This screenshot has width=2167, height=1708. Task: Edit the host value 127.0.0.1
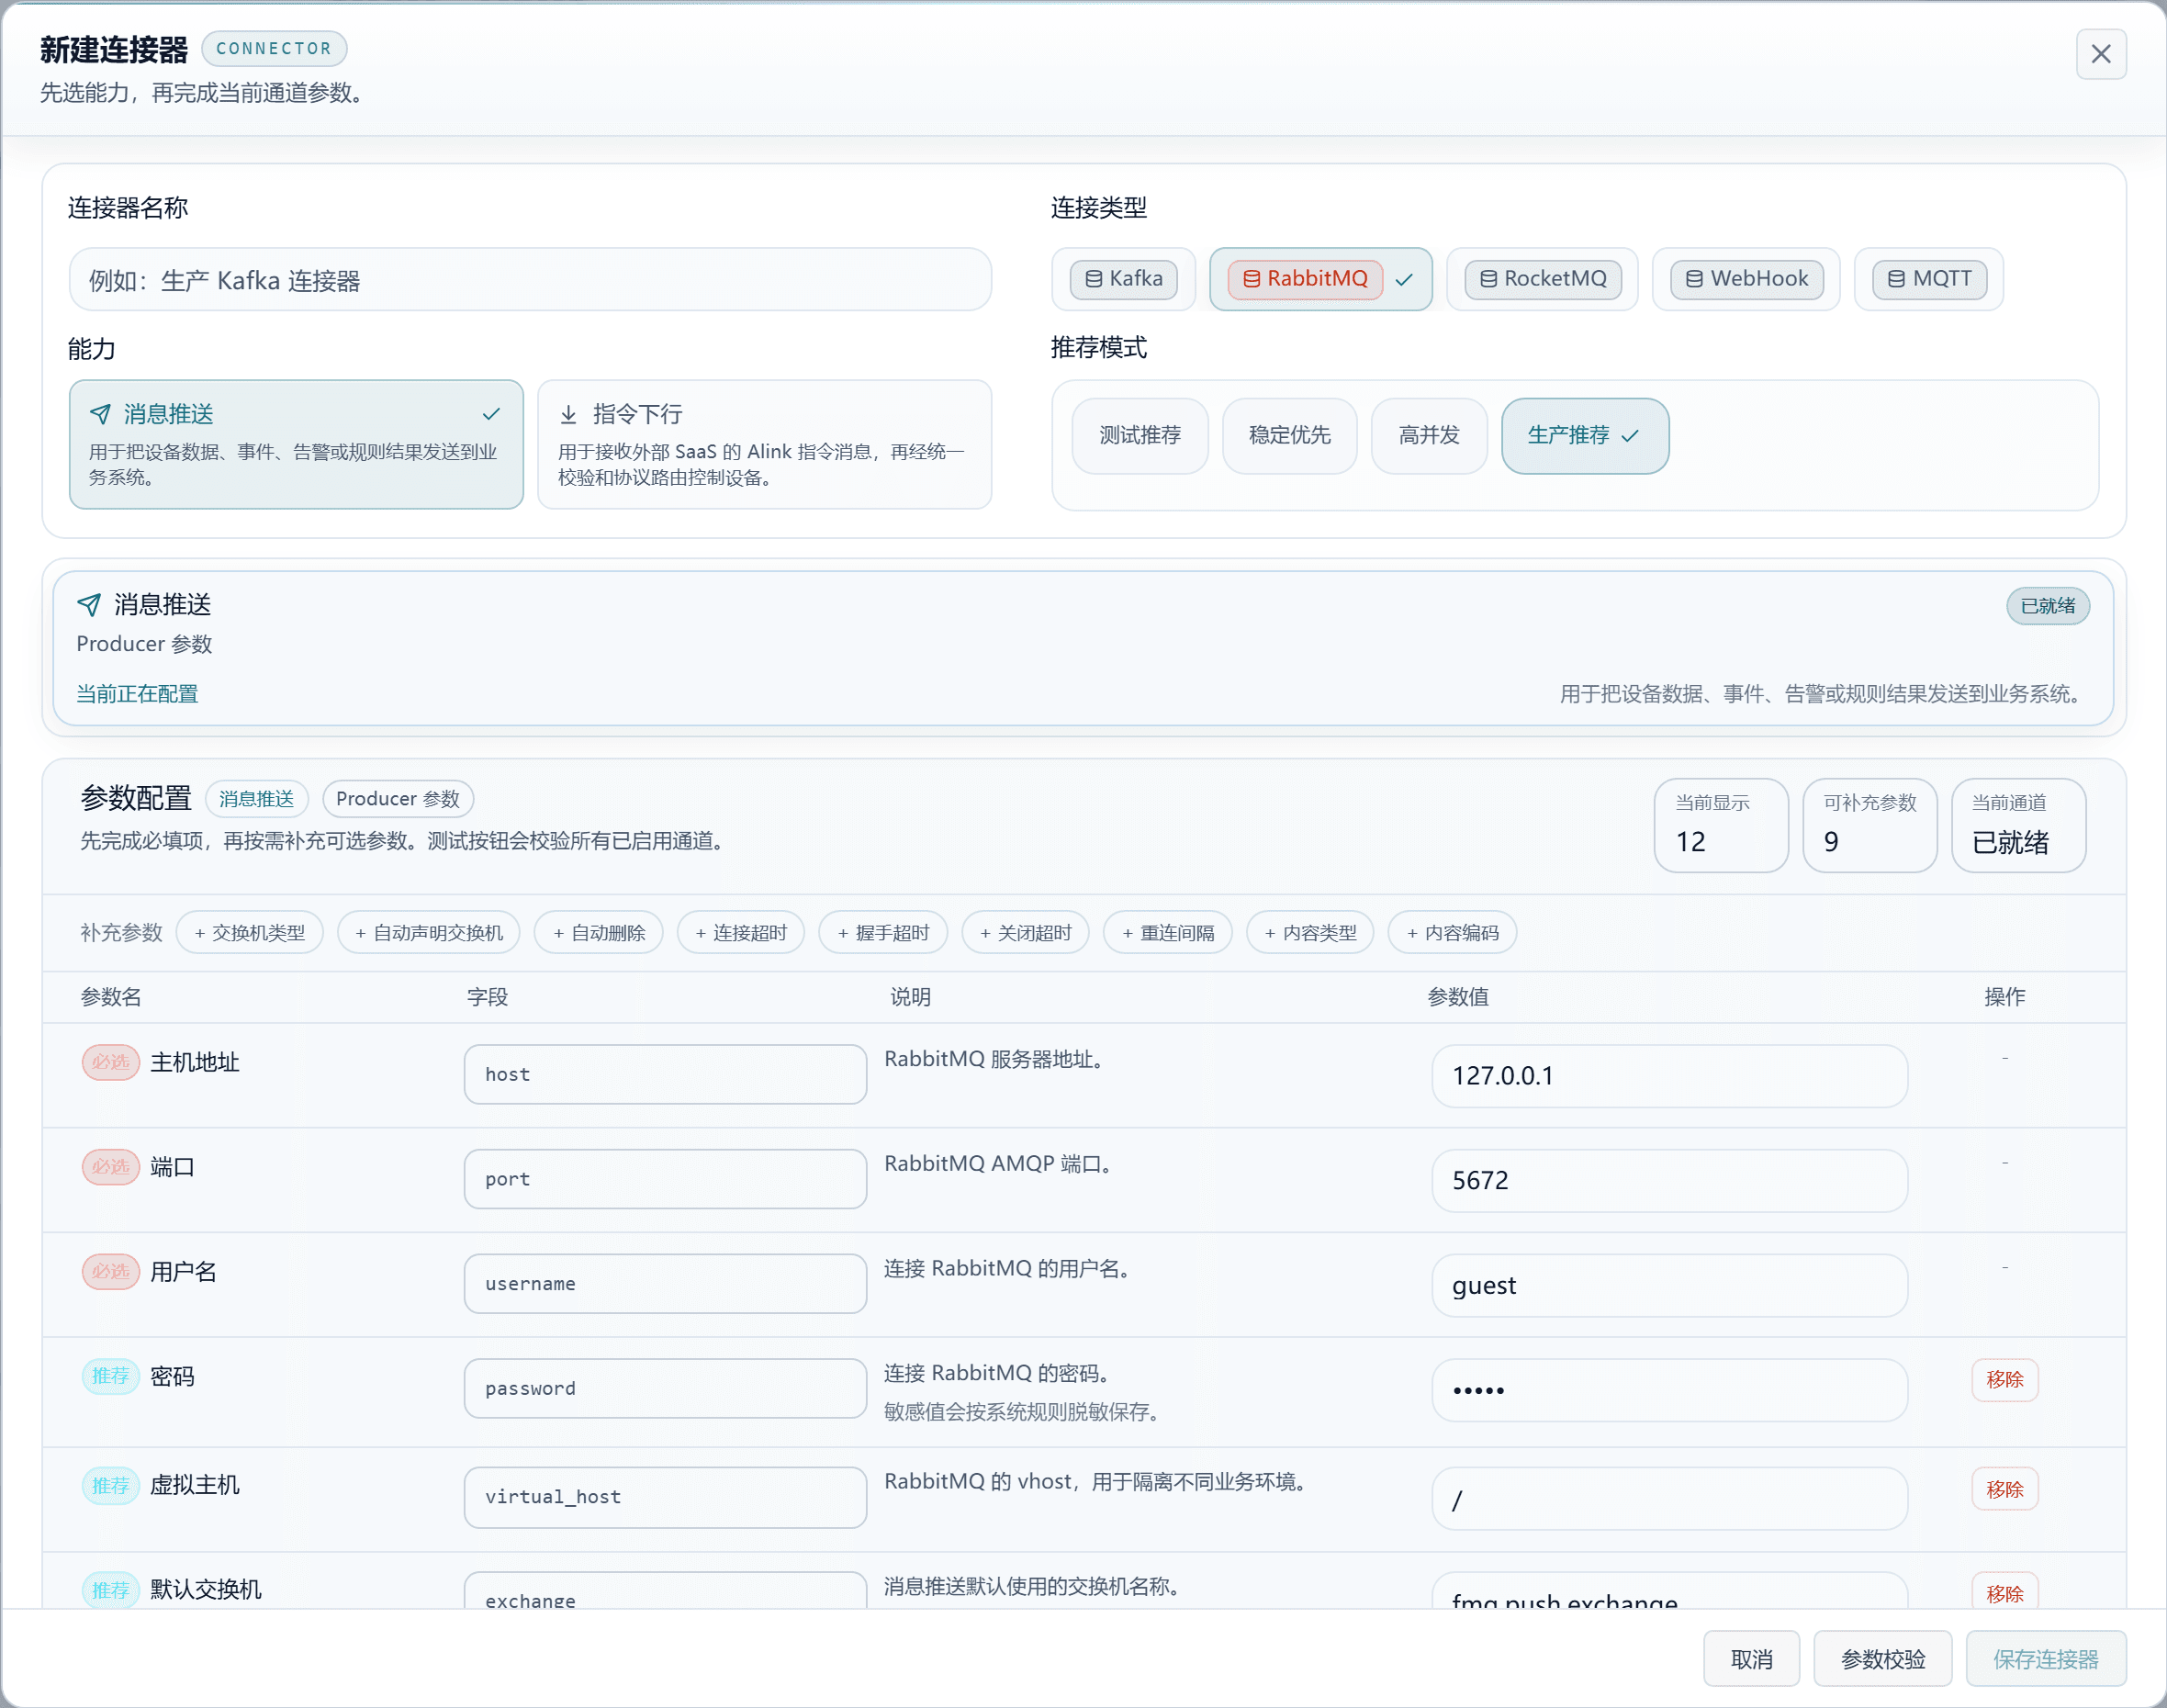(1669, 1076)
